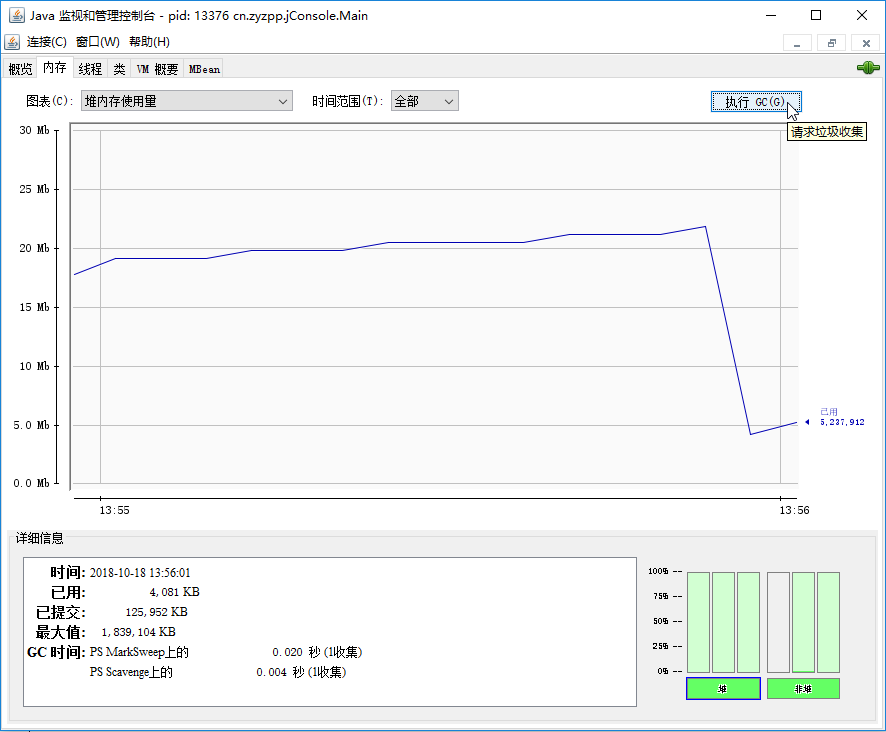Click the Java icon in the title bar
Image resolution: width=886 pixels, height=732 pixels.
(17, 15)
